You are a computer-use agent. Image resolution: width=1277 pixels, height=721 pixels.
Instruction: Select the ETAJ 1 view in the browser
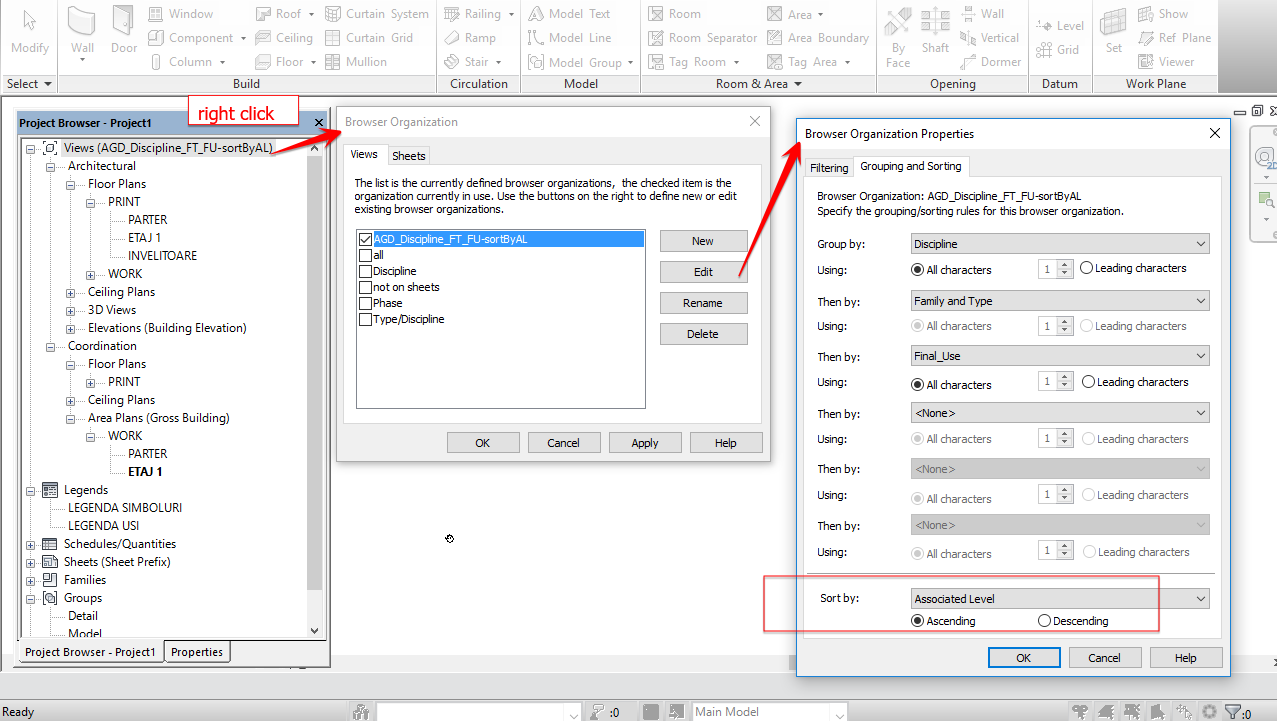[147, 237]
